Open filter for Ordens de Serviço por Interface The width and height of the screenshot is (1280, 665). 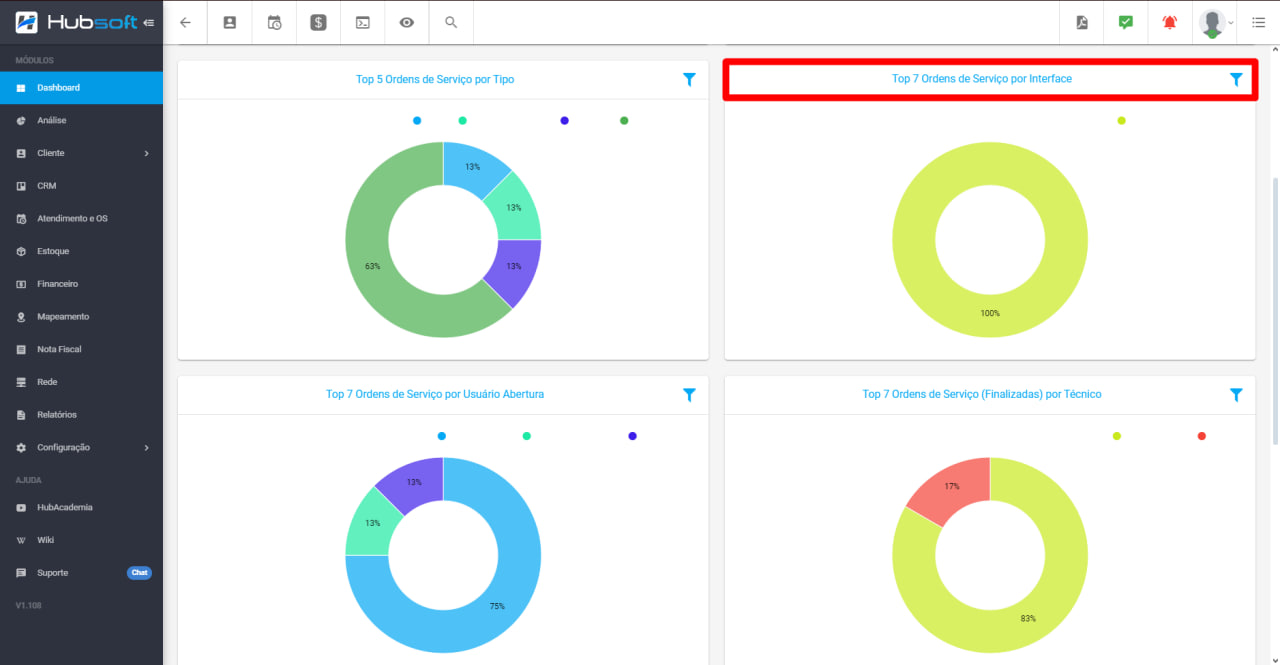click(x=1236, y=79)
